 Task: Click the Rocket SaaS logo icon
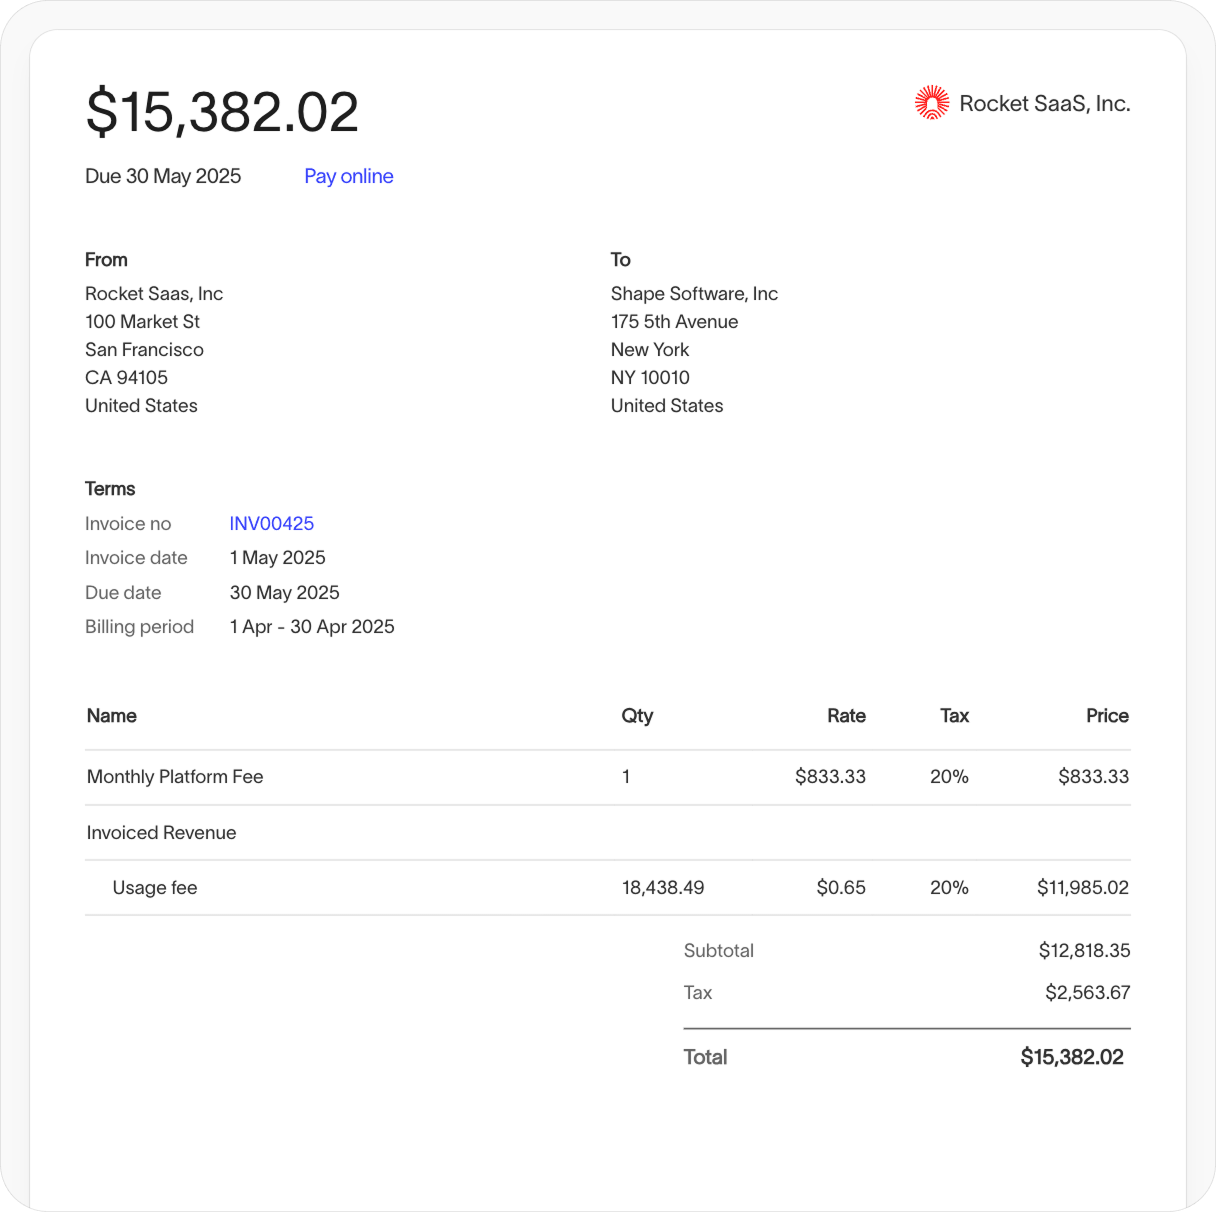pos(932,102)
